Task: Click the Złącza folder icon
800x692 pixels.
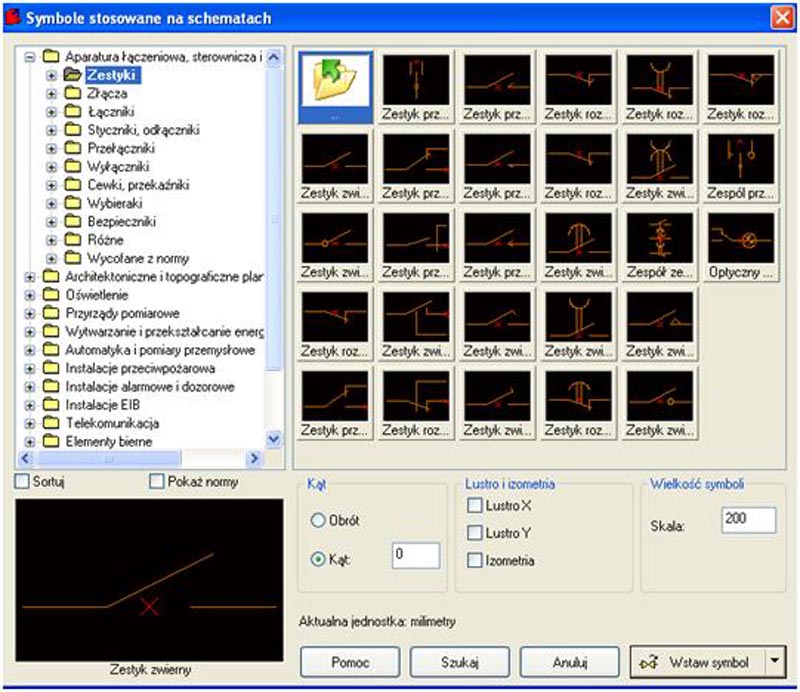Action: (73, 93)
